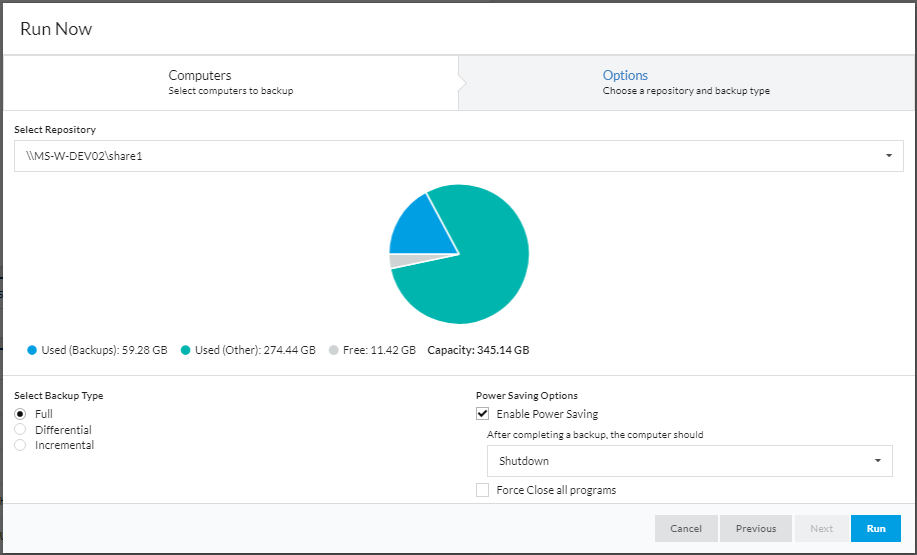This screenshot has height=555, width=917.
Task: Click the repository dropdown arrow
Action: (x=888, y=156)
